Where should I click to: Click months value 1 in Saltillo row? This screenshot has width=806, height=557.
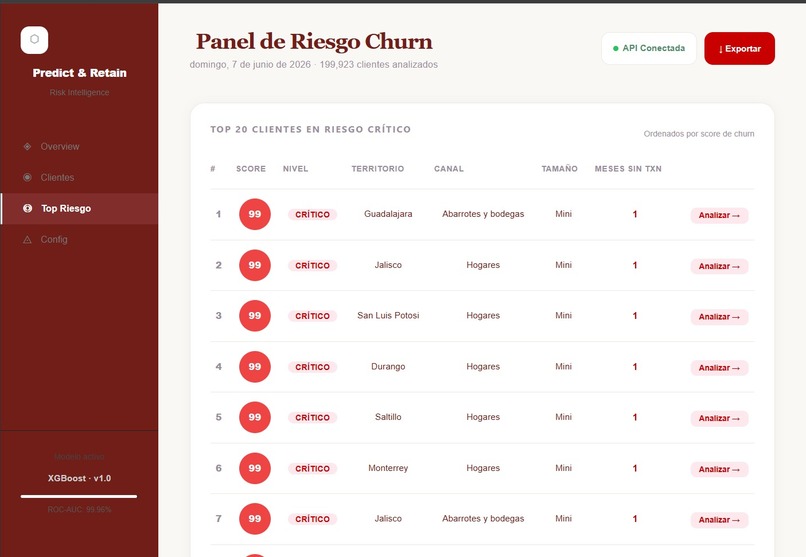click(x=635, y=417)
